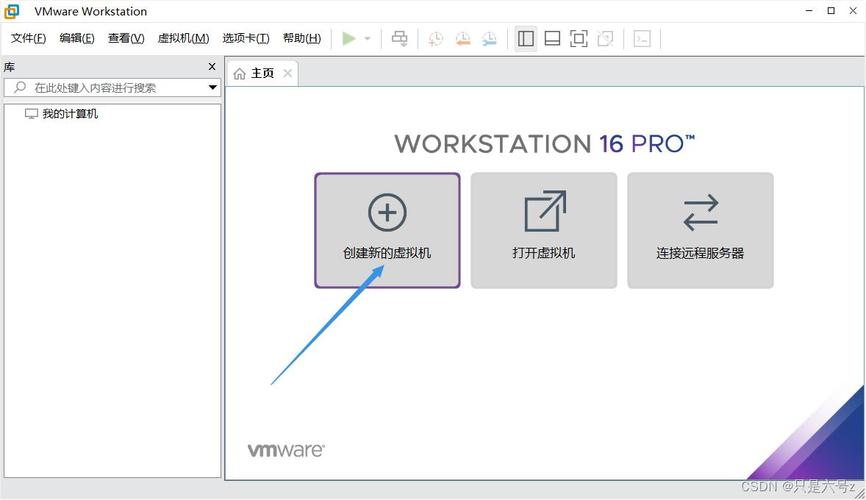The image size is (866, 500).
Task: Click the console view toolbar icon
Action: [642, 39]
